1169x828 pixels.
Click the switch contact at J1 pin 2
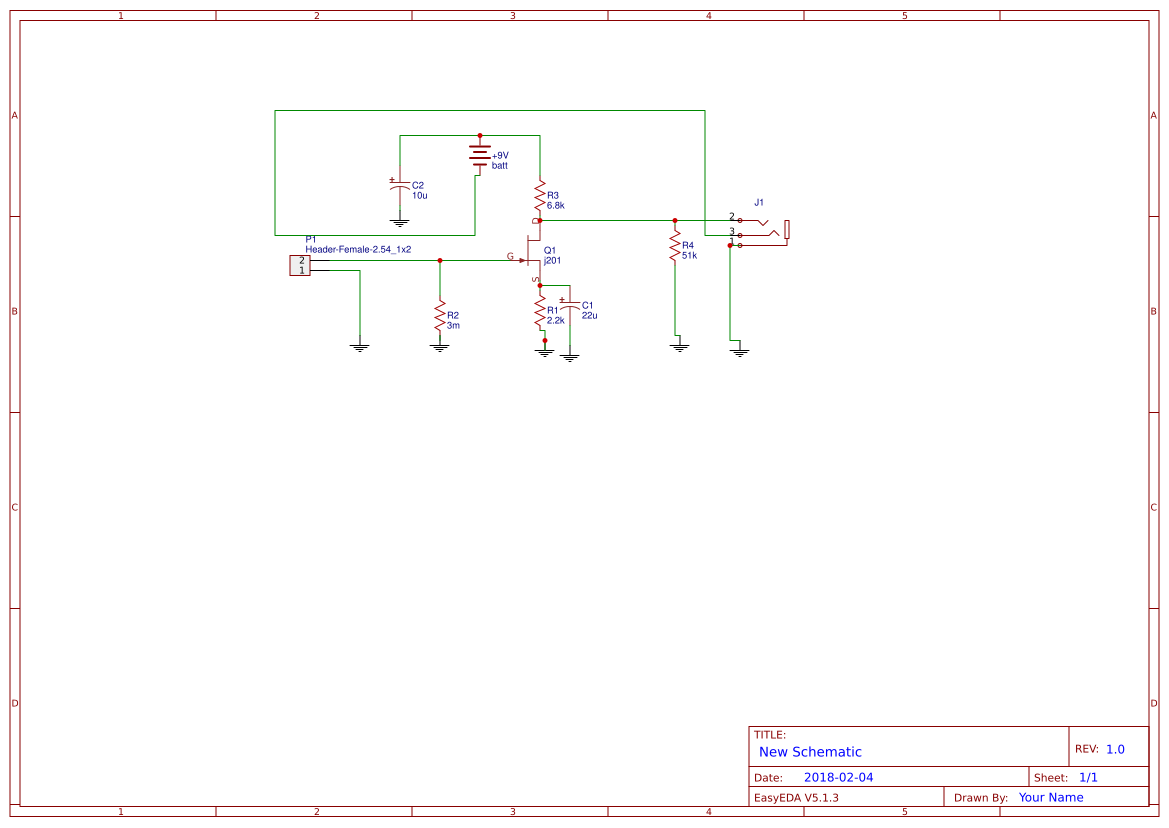tap(740, 220)
